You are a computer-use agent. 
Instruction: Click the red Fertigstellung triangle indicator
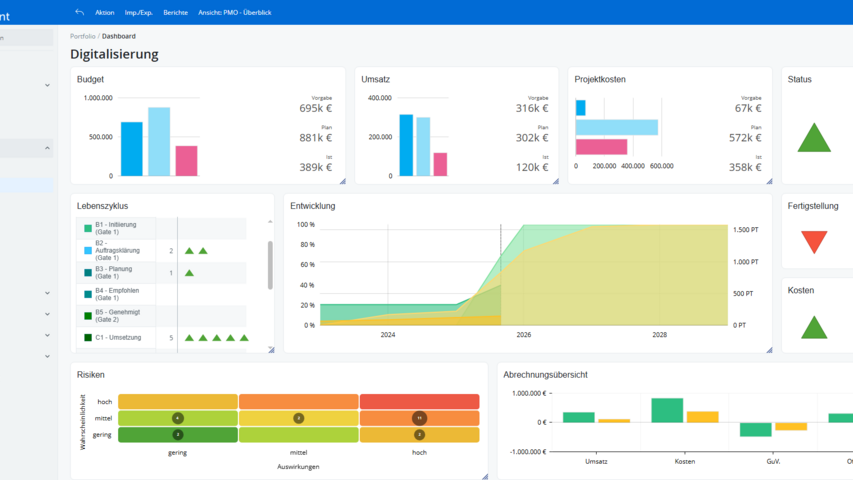814,241
